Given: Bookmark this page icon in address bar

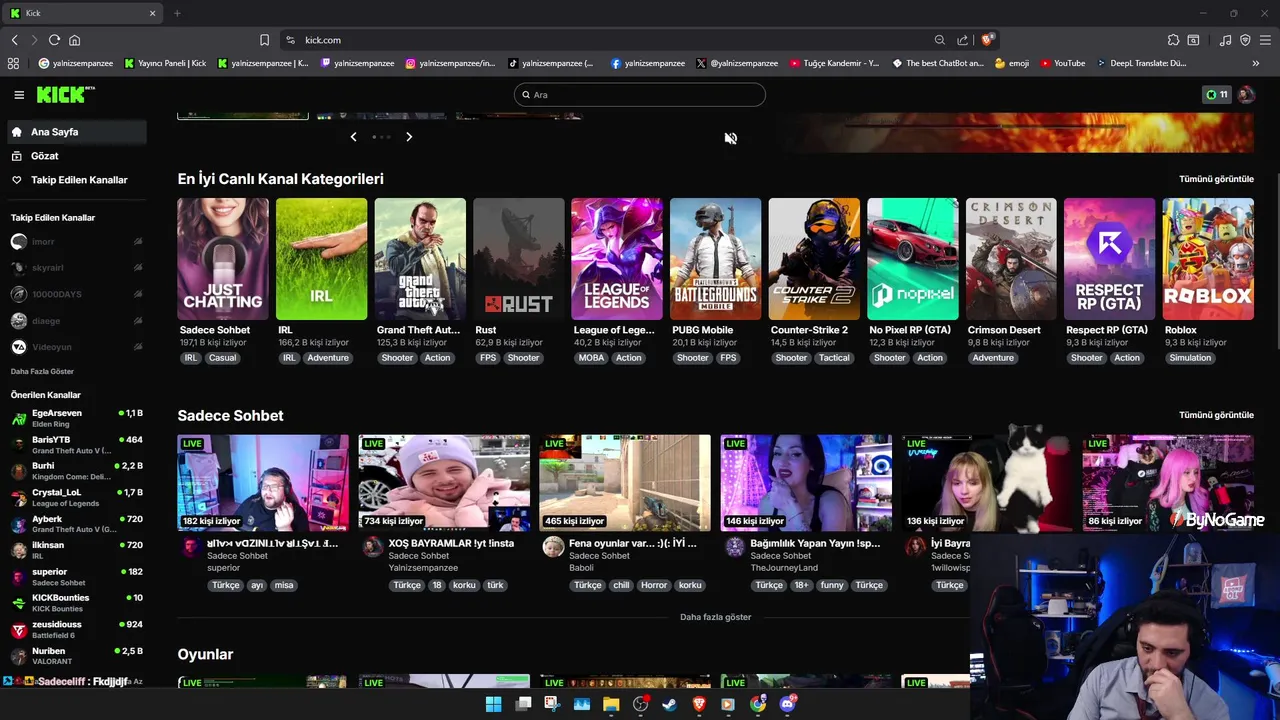Looking at the screenshot, I should tap(264, 40).
